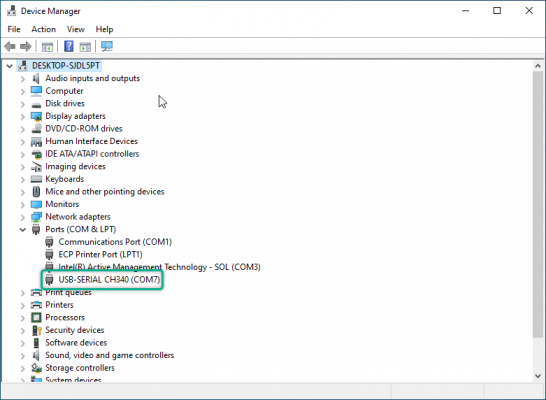Collapse the DESKTOP-SJDL5PT root node

click(x=9, y=65)
